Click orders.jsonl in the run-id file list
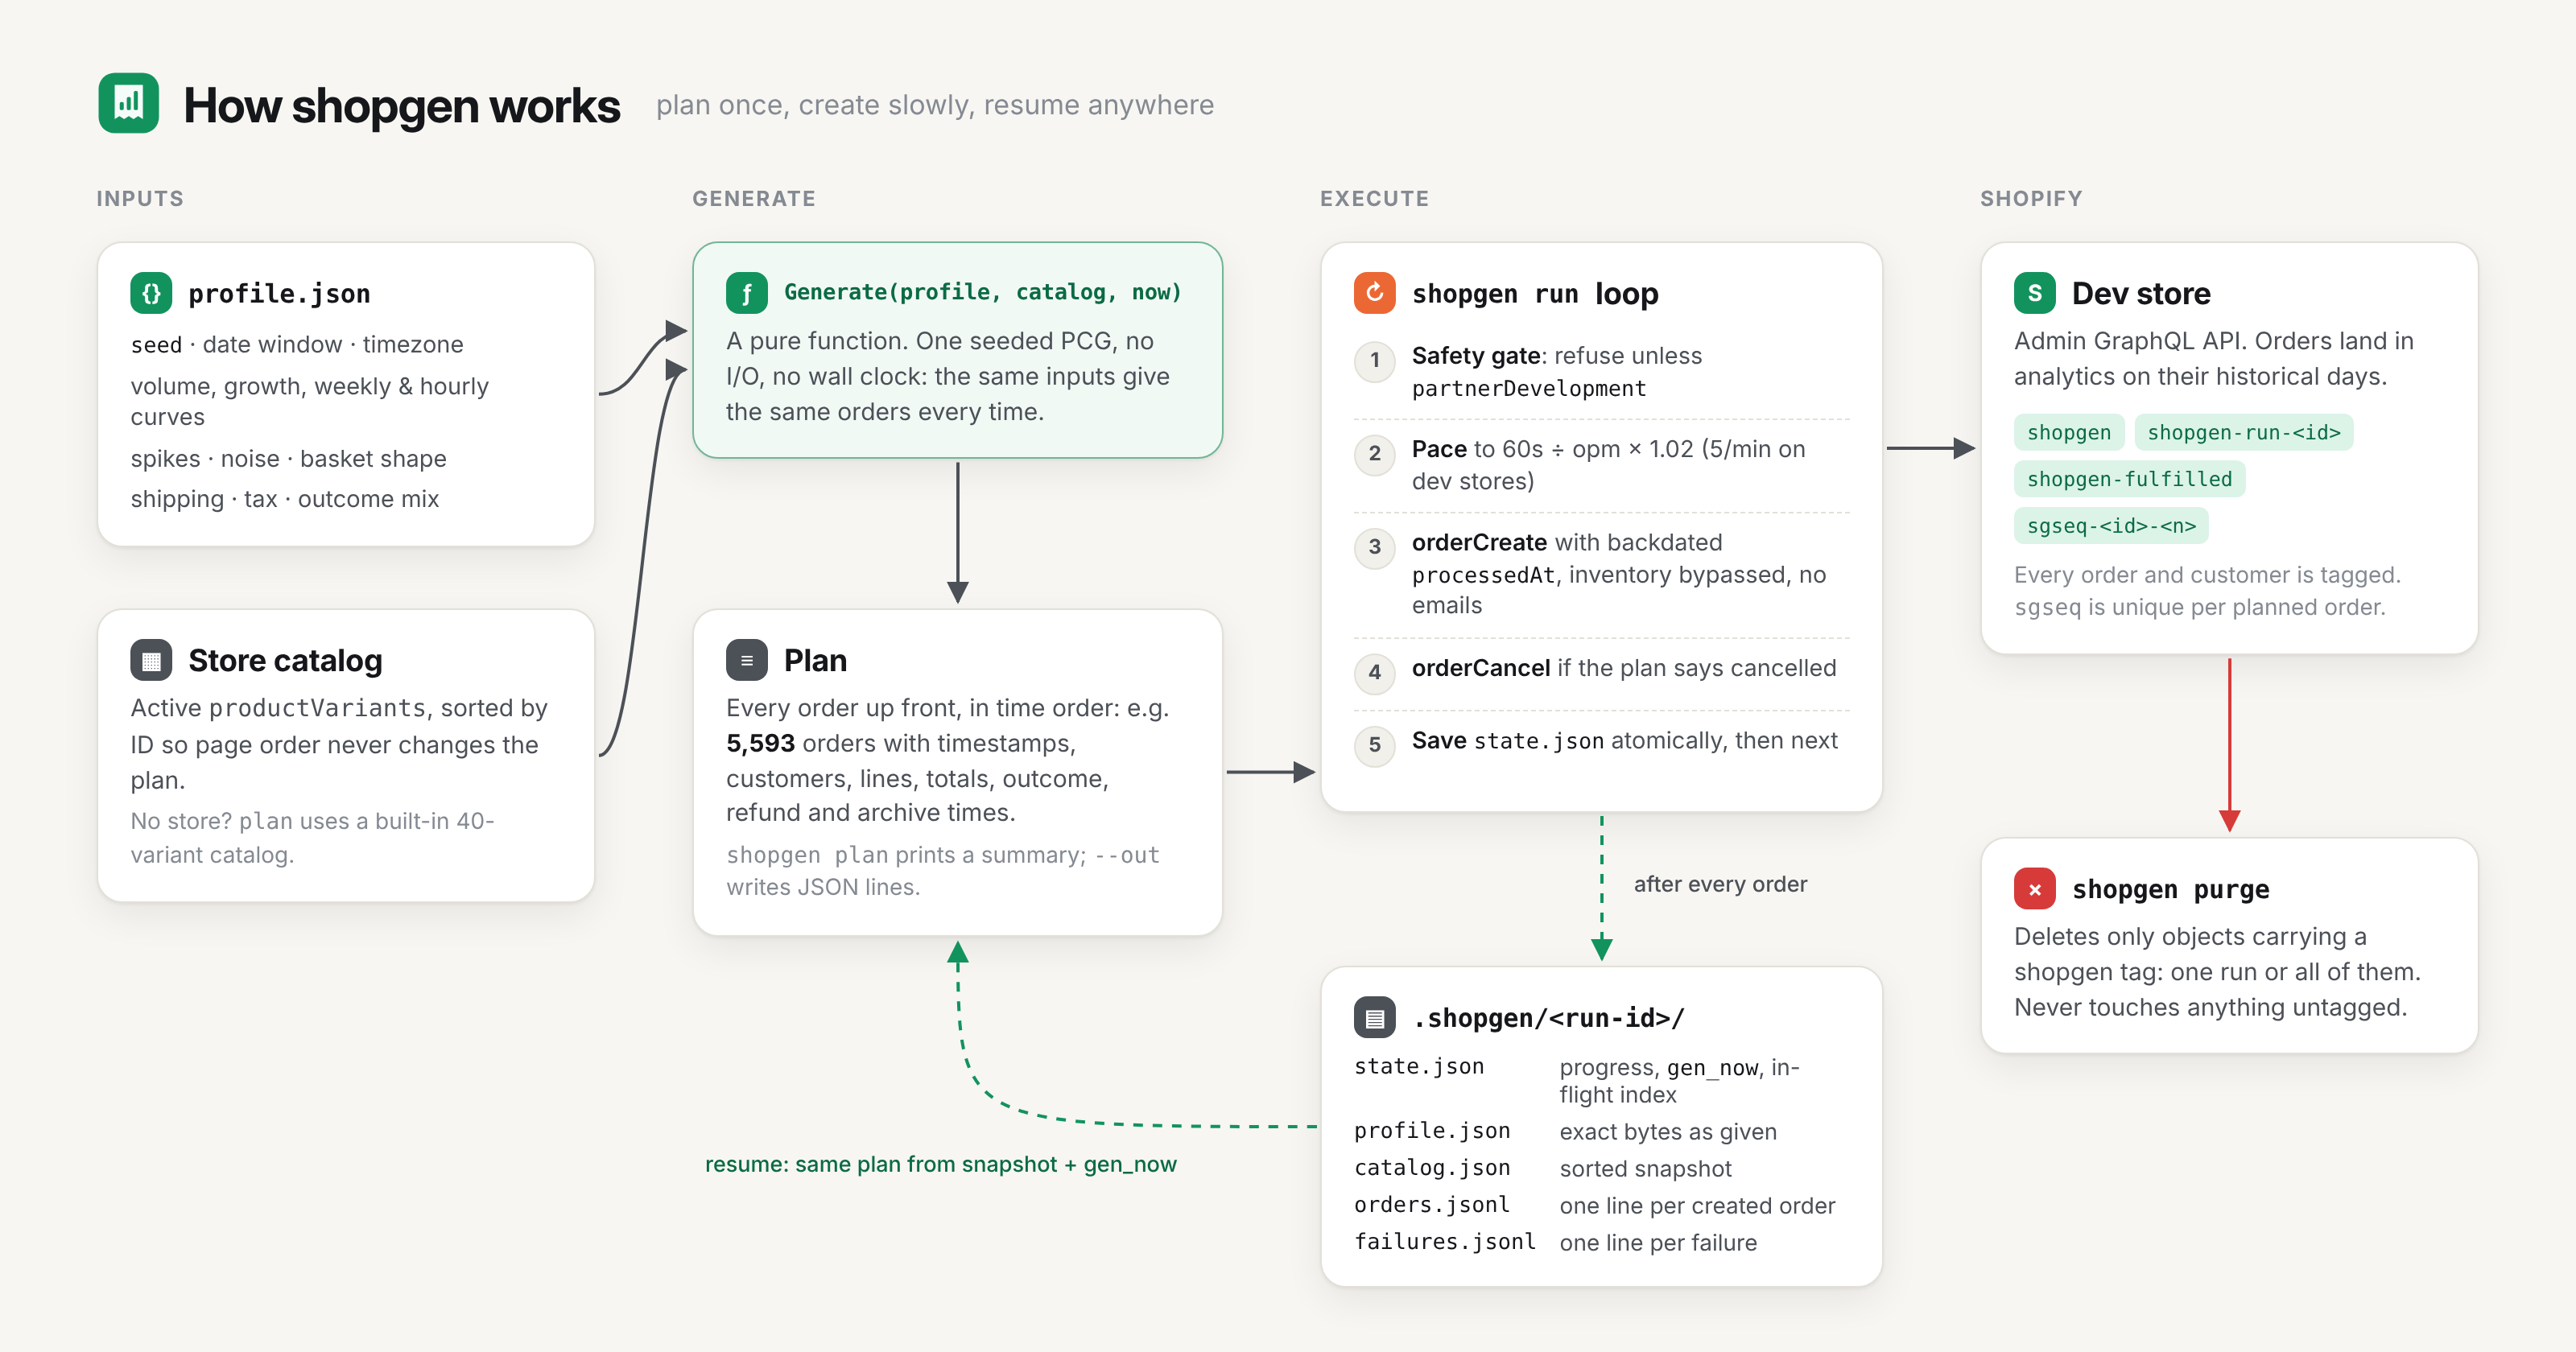This screenshot has width=2576, height=1352. (x=1432, y=1204)
